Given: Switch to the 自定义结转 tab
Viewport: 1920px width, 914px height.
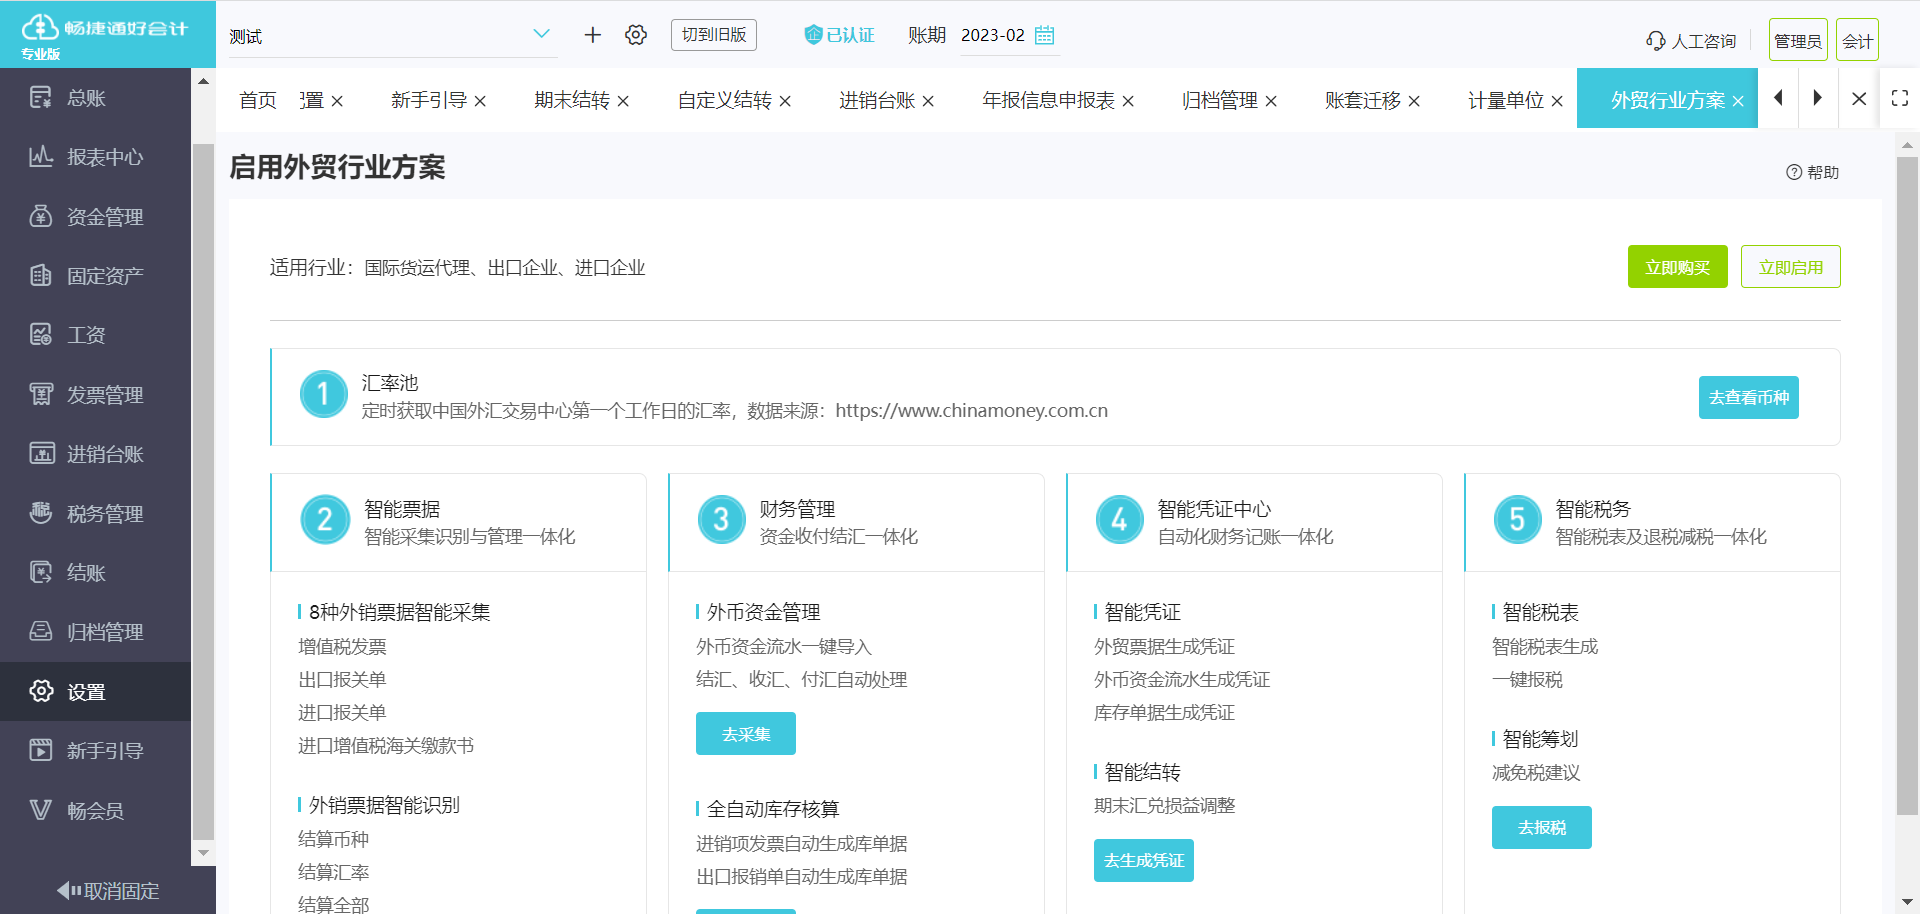Looking at the screenshot, I should coord(725,100).
